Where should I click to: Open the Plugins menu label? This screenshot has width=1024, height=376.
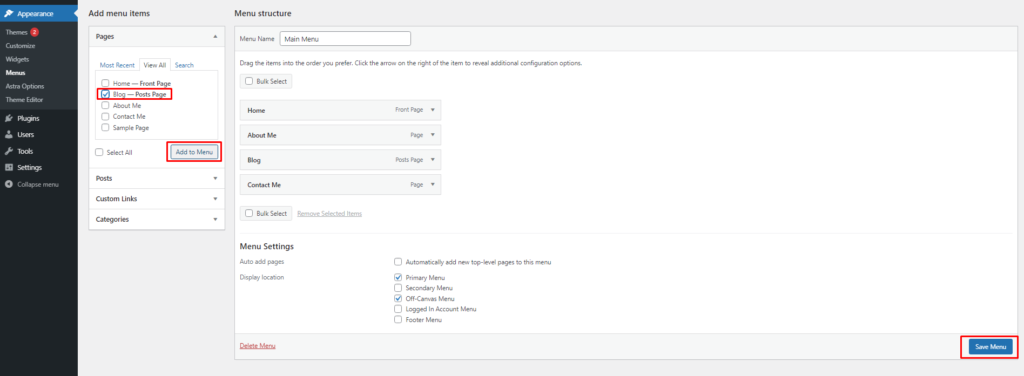(x=28, y=119)
